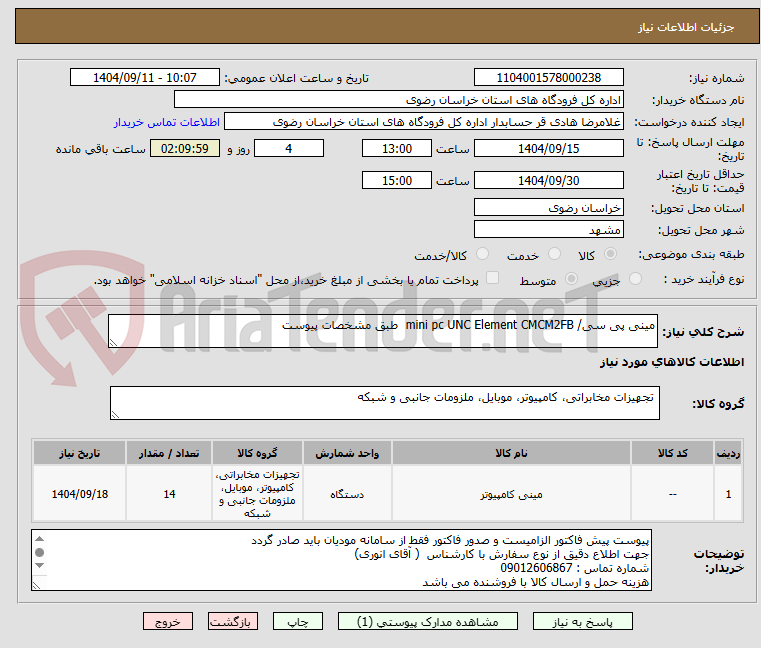Click the countdown timer 02:09:59

(185, 149)
